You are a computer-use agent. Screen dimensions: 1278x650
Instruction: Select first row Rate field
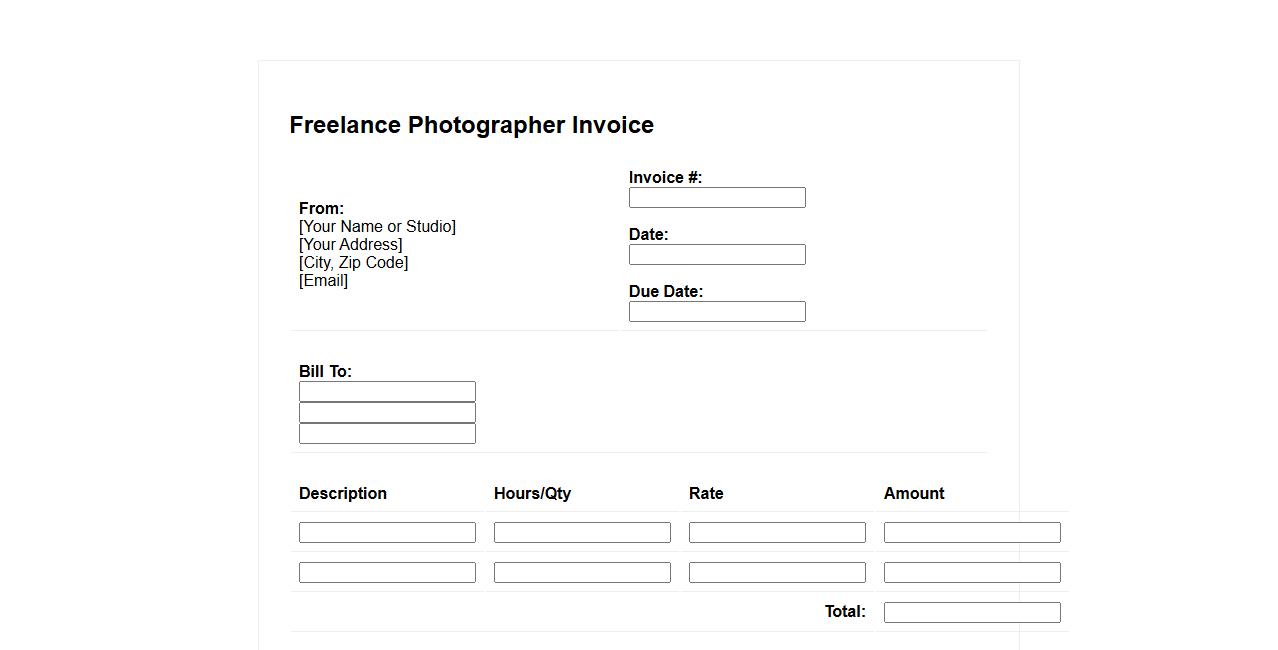tap(777, 533)
